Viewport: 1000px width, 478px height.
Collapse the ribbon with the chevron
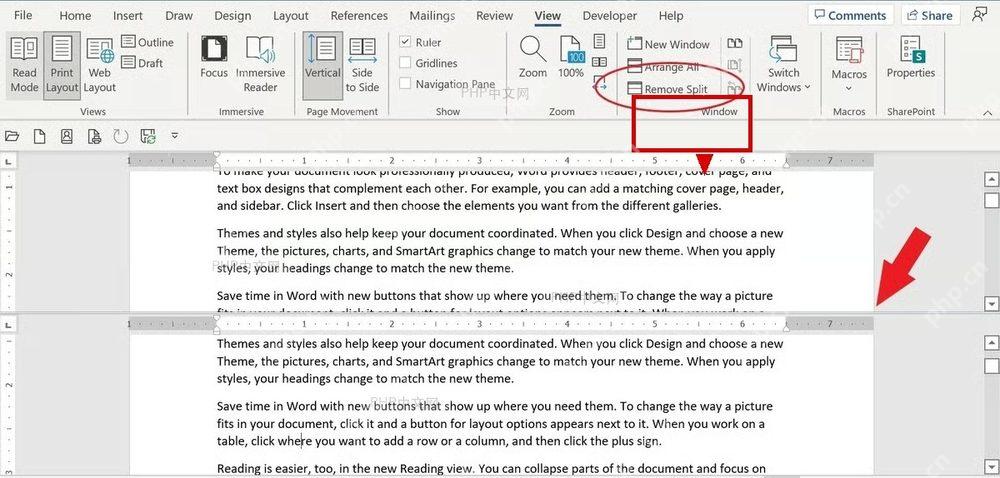[987, 113]
